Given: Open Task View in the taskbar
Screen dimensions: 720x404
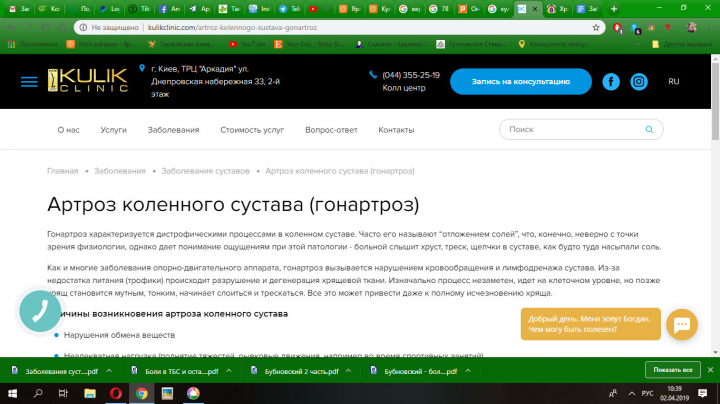Looking at the screenshot, I should click(x=63, y=393).
